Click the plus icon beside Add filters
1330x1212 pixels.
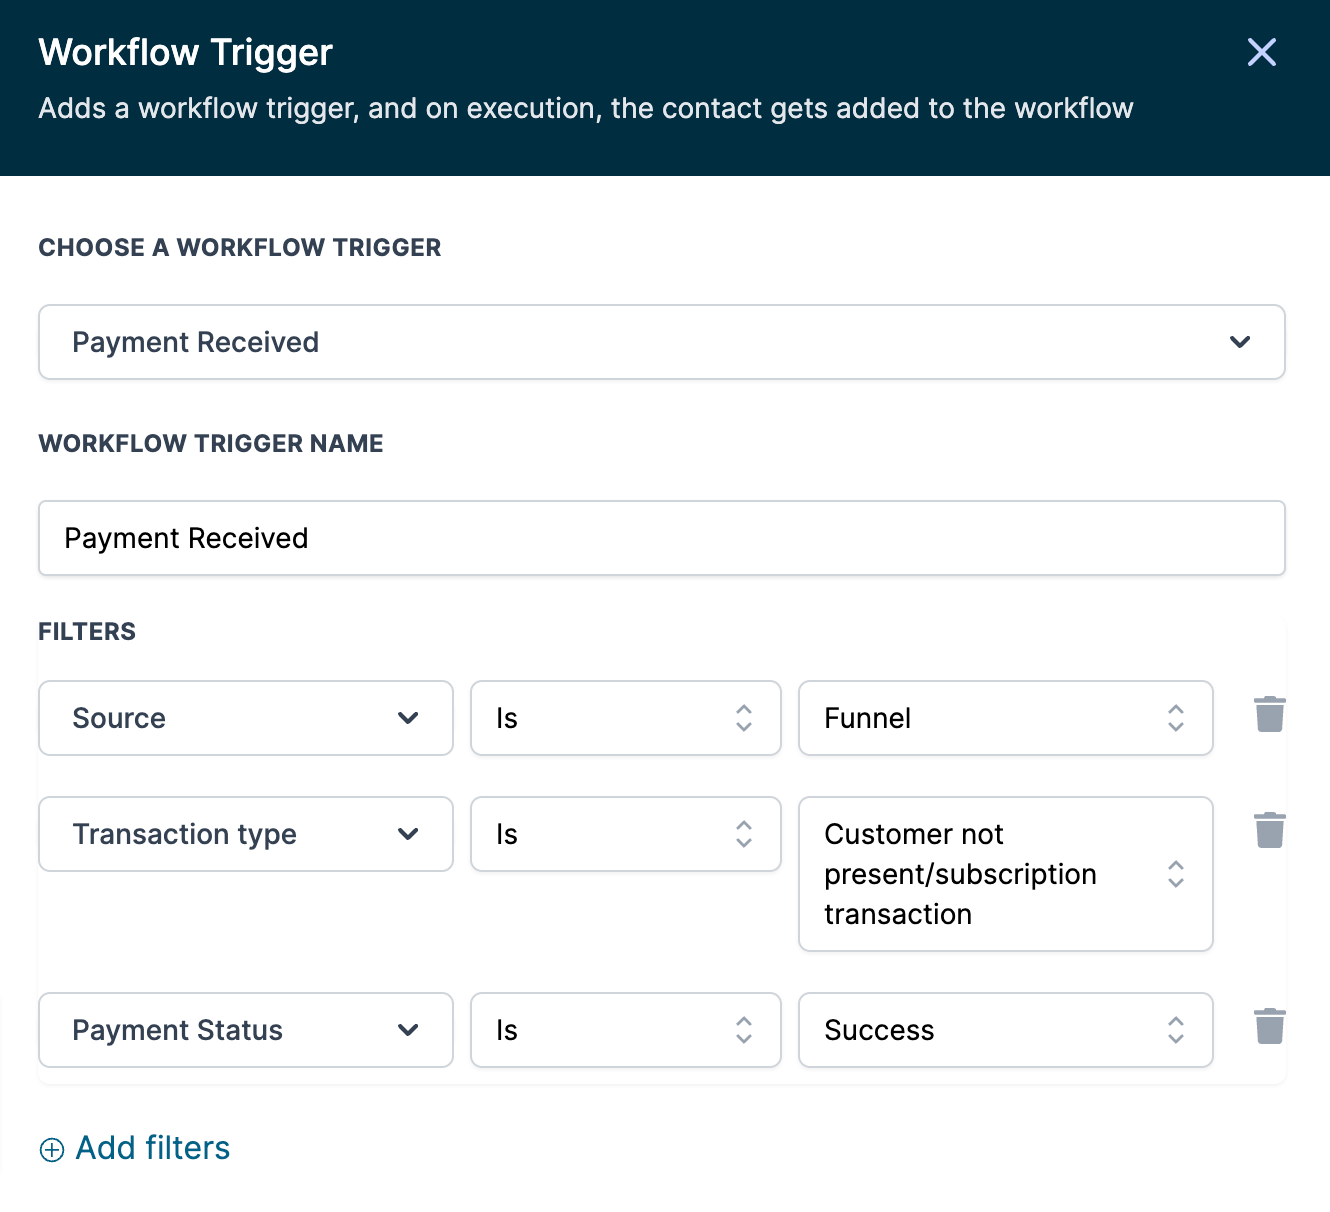point(52,1150)
